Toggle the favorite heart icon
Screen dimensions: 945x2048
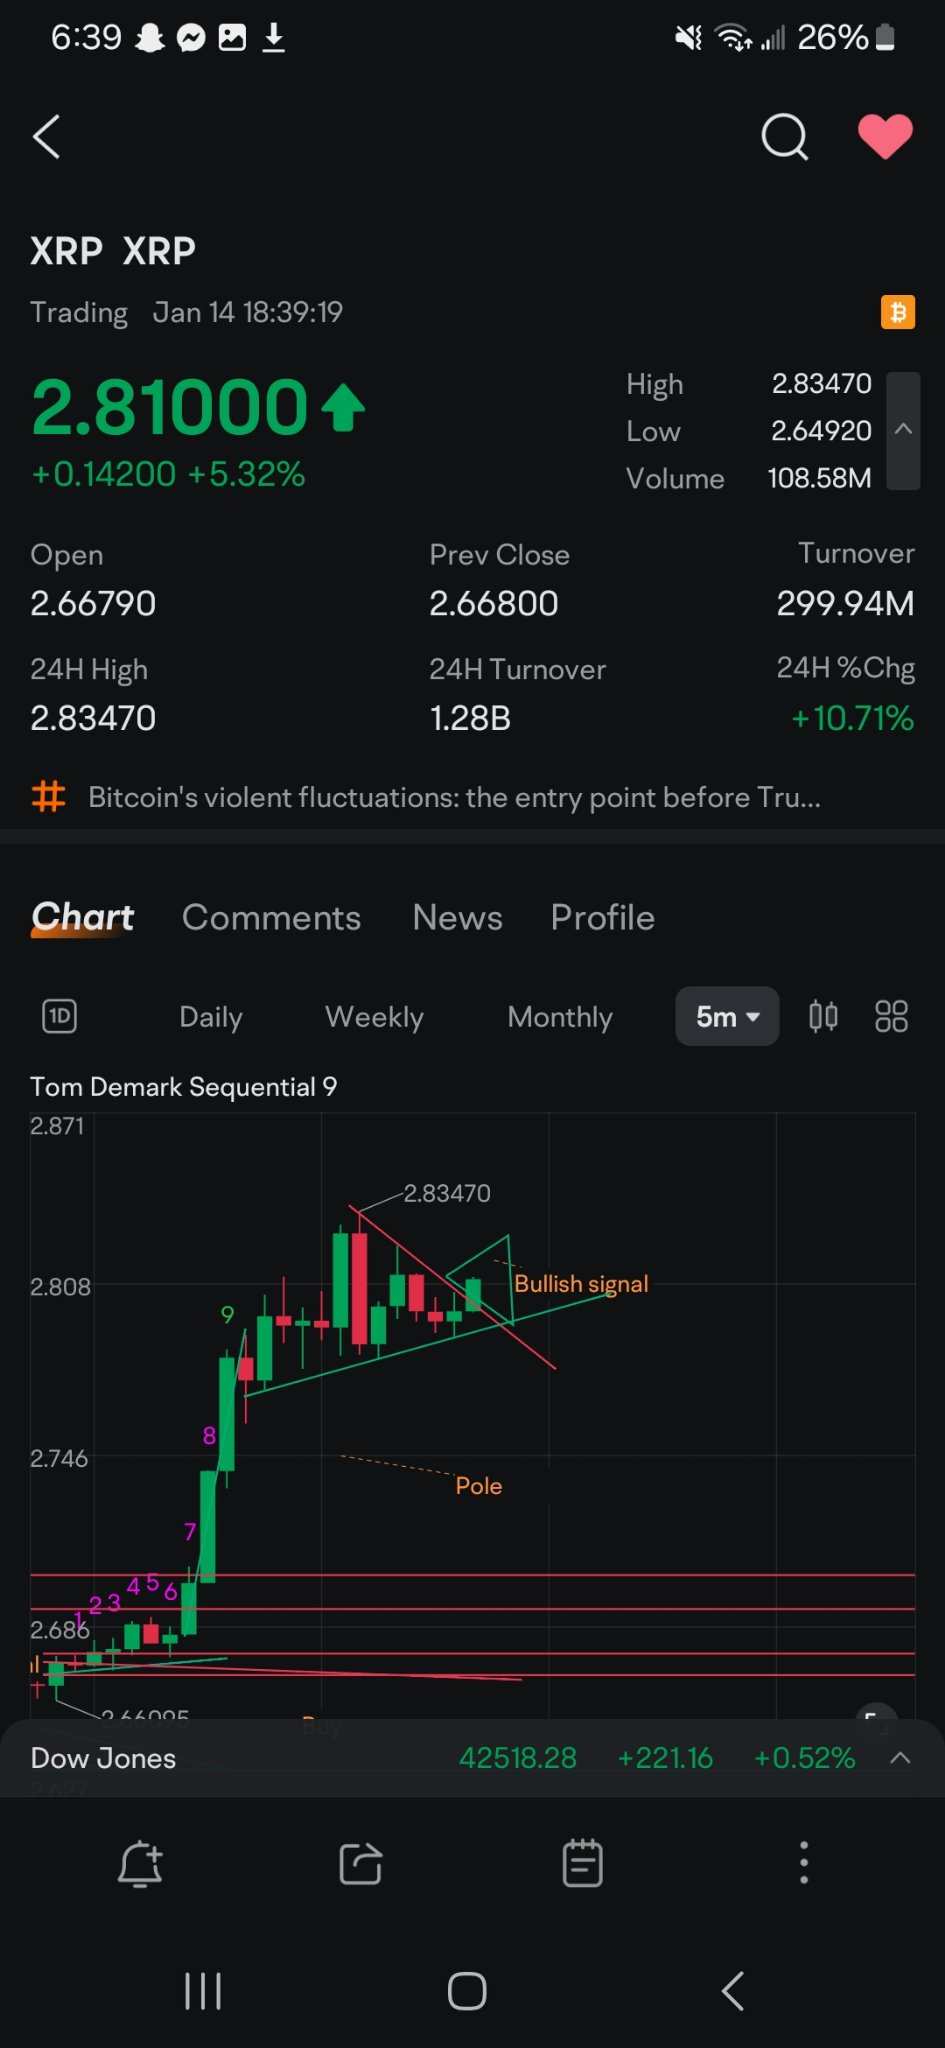885,137
